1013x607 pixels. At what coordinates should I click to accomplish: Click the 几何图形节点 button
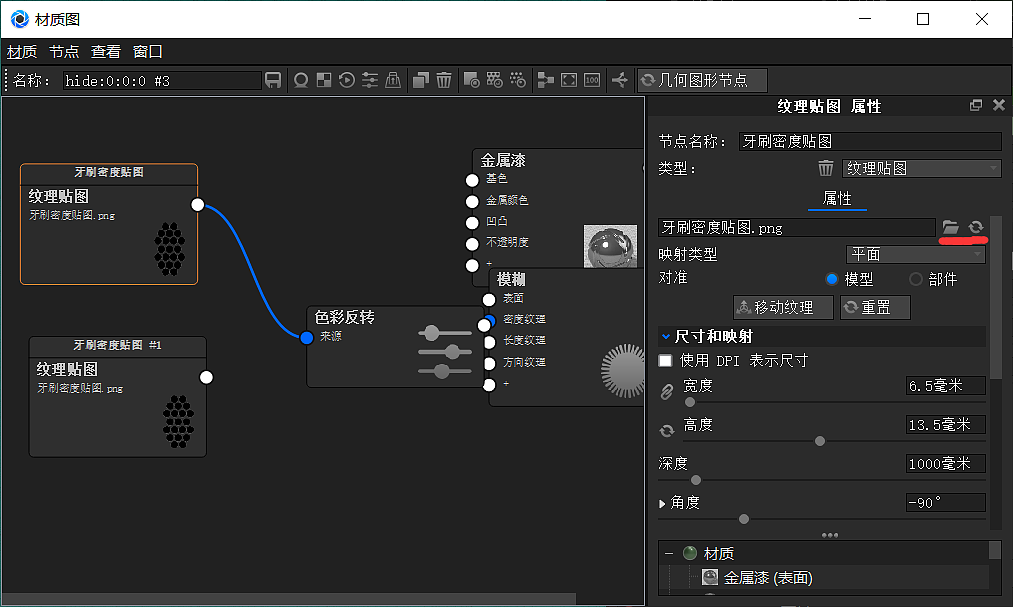pyautogui.click(x=702, y=80)
